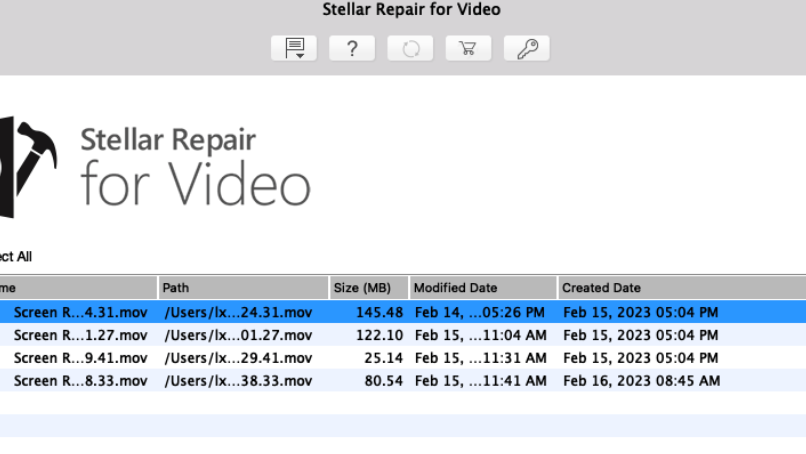Sort by the Created Date column header
Viewport: 806px width, 454px height.
pyautogui.click(x=682, y=287)
